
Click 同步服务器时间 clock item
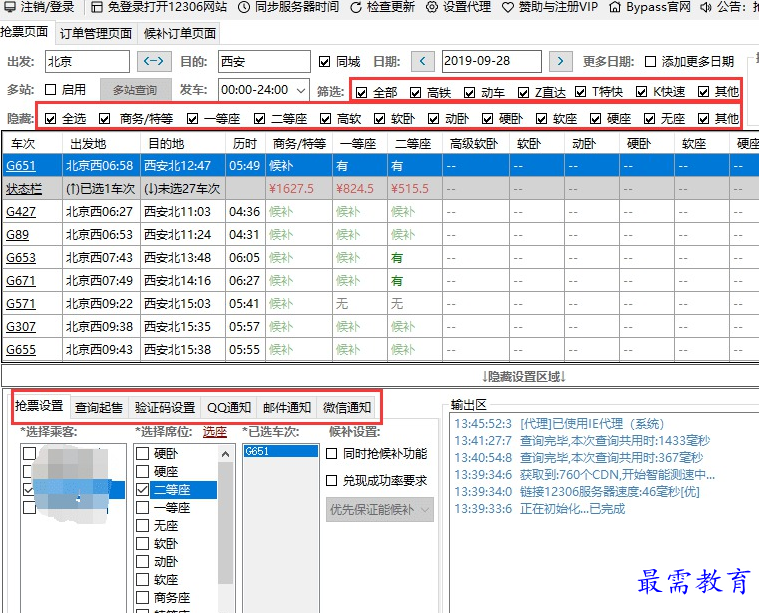(x=289, y=7)
